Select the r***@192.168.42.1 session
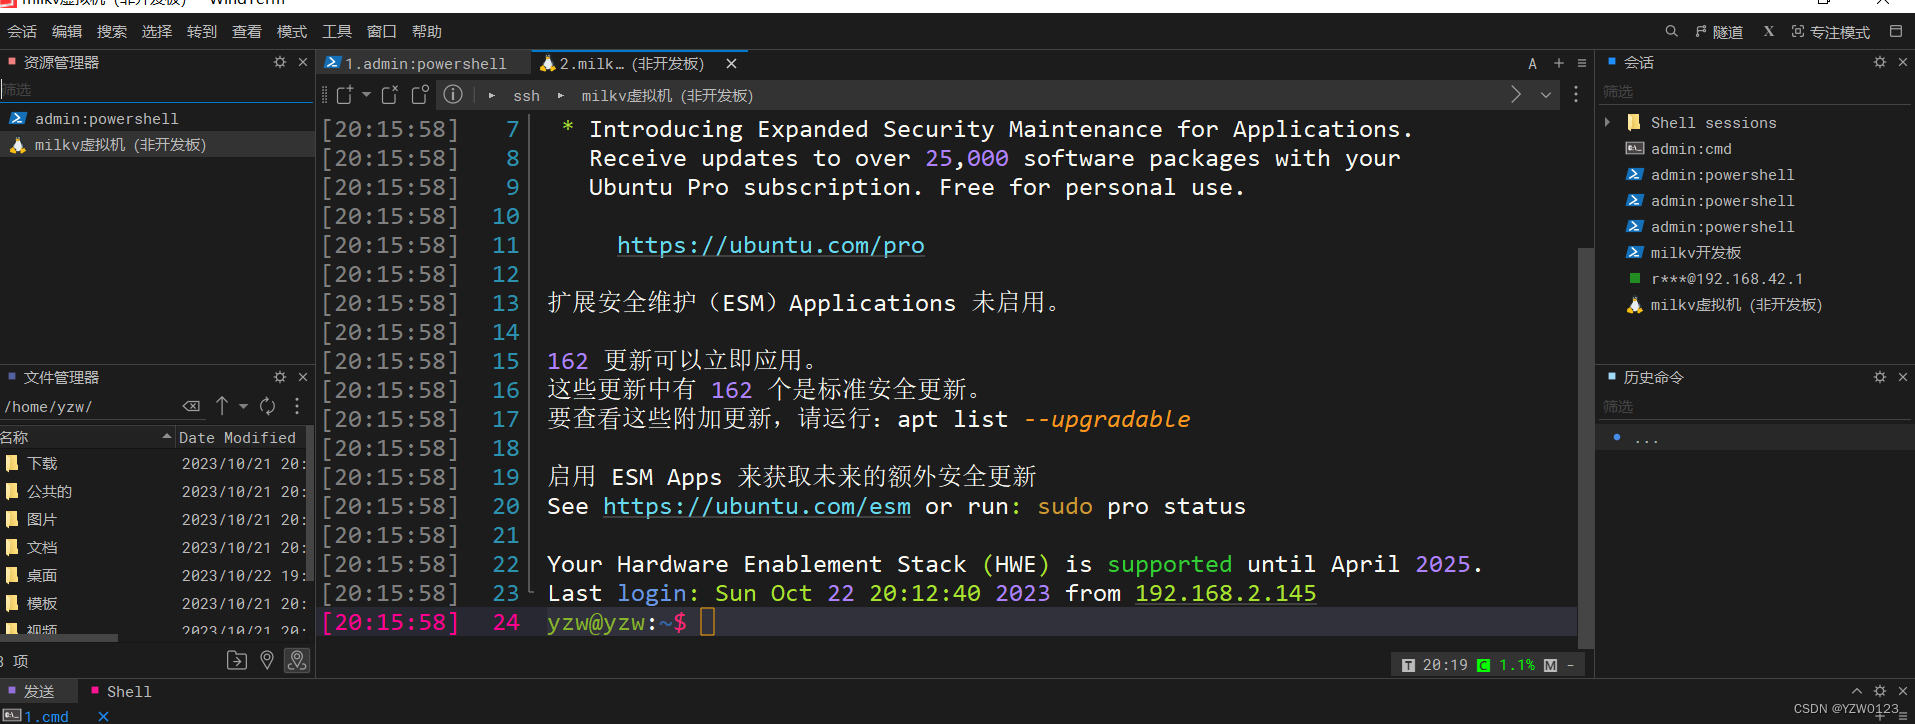The width and height of the screenshot is (1915, 724). 1727,279
